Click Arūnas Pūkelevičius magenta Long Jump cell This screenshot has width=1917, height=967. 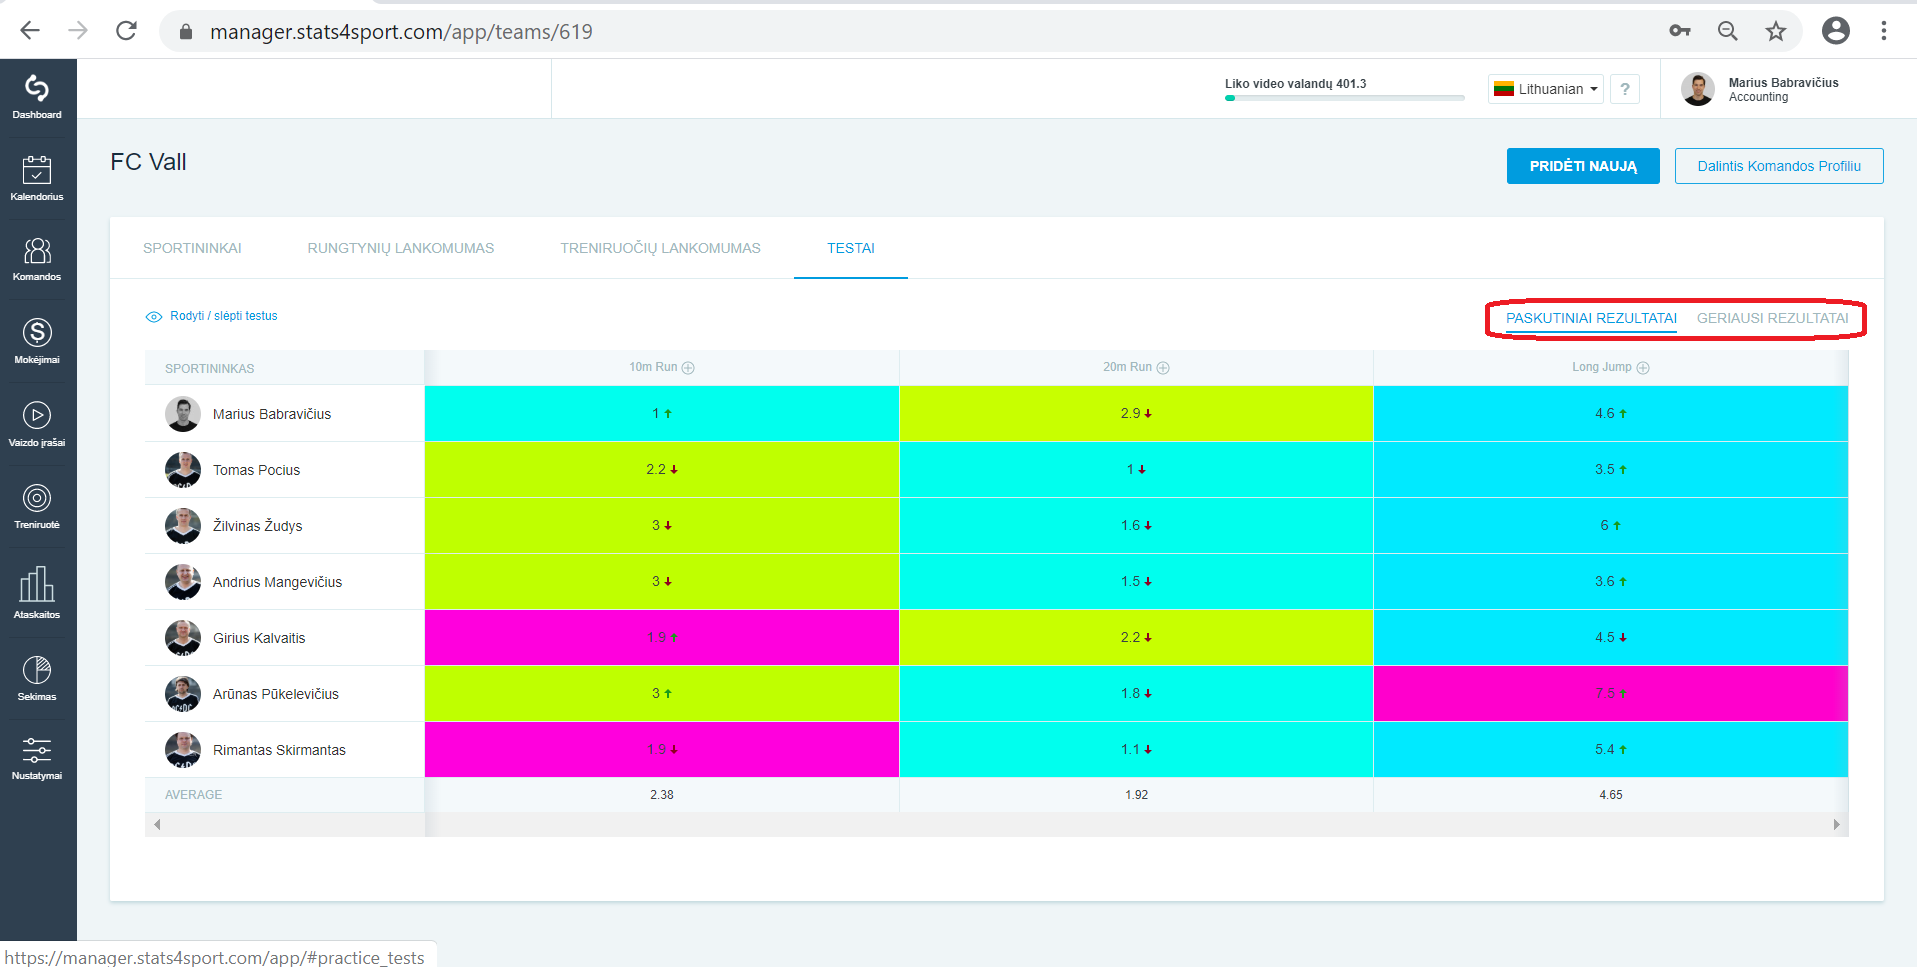(x=1610, y=694)
